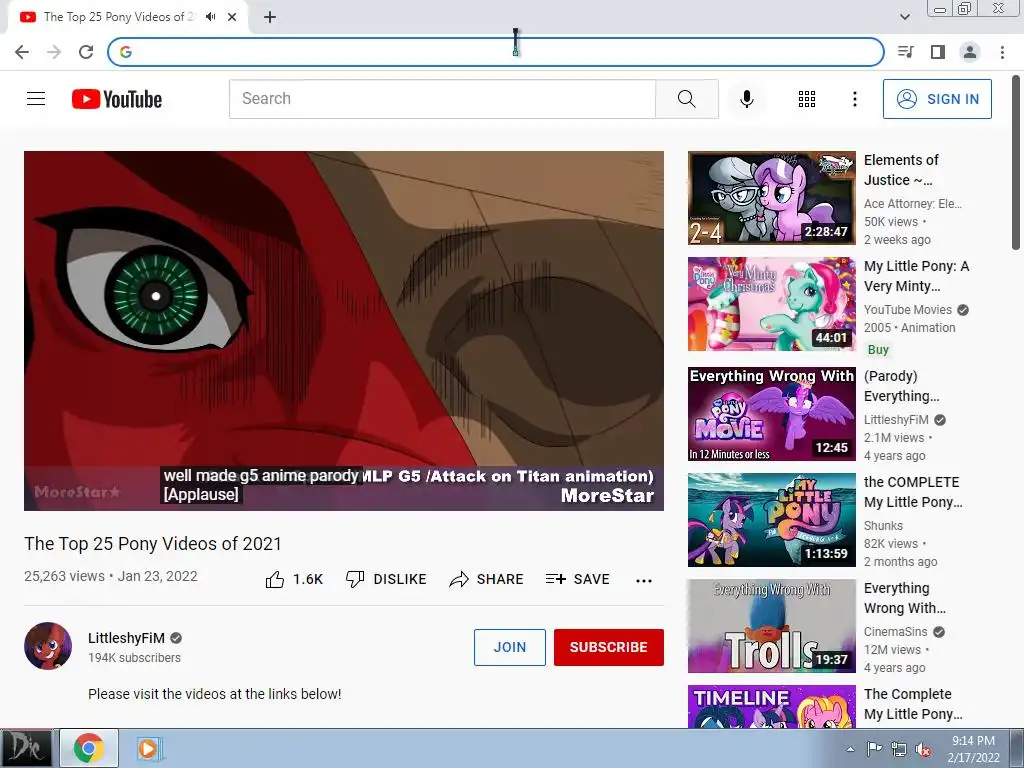Subscribe to LittleshyFiM
The image size is (1024, 768).
point(609,647)
